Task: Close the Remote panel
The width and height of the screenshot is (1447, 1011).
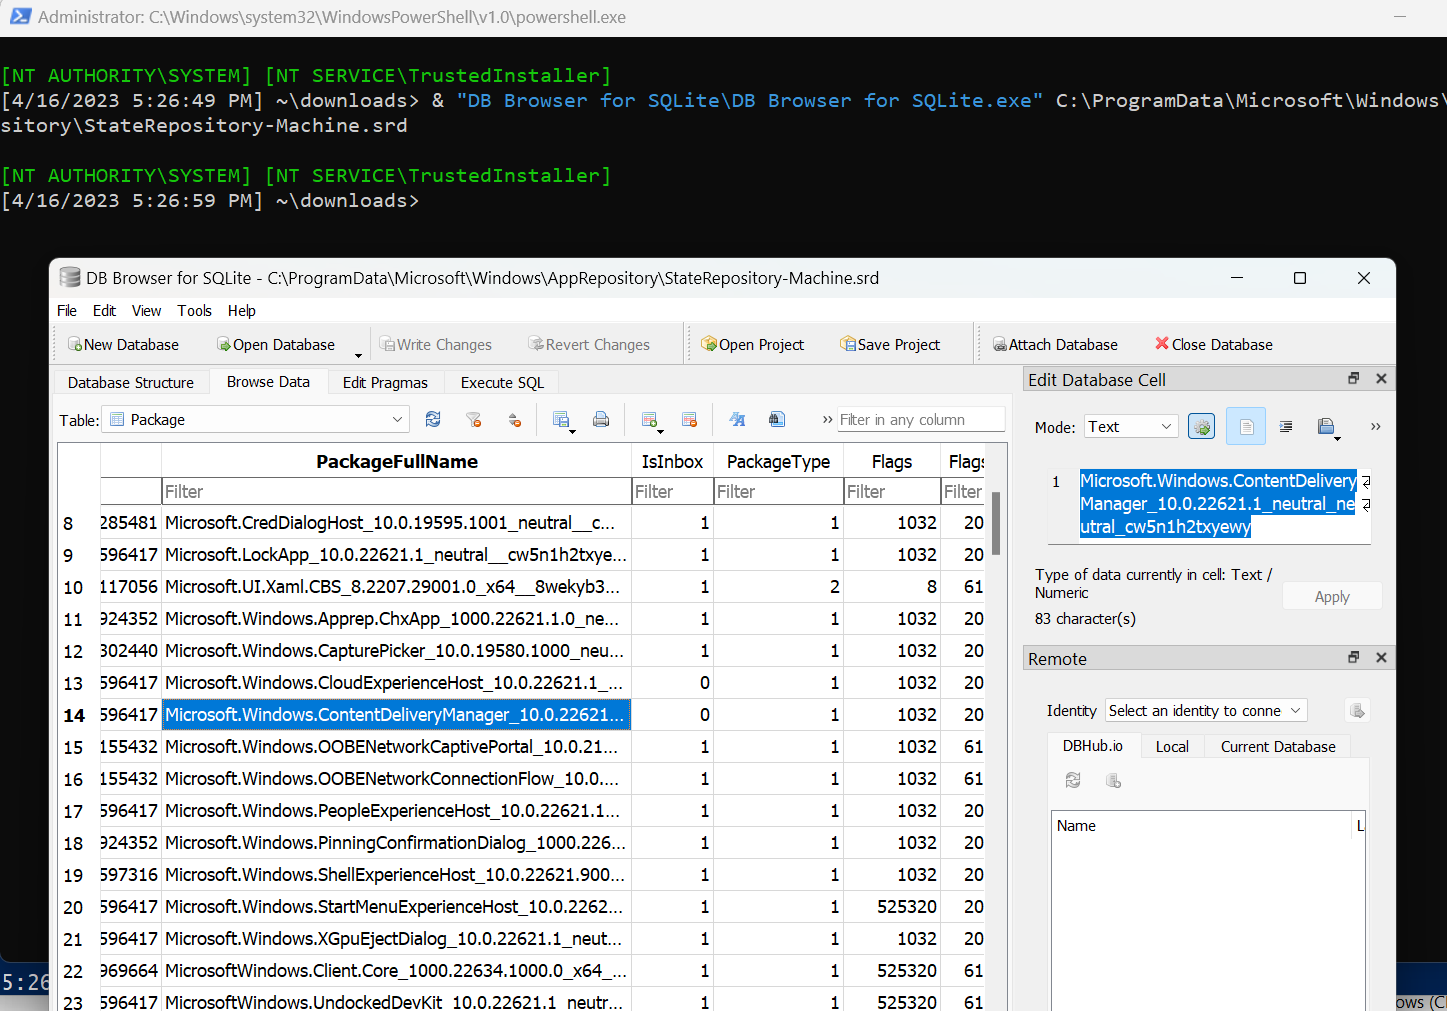Action: 1381,658
